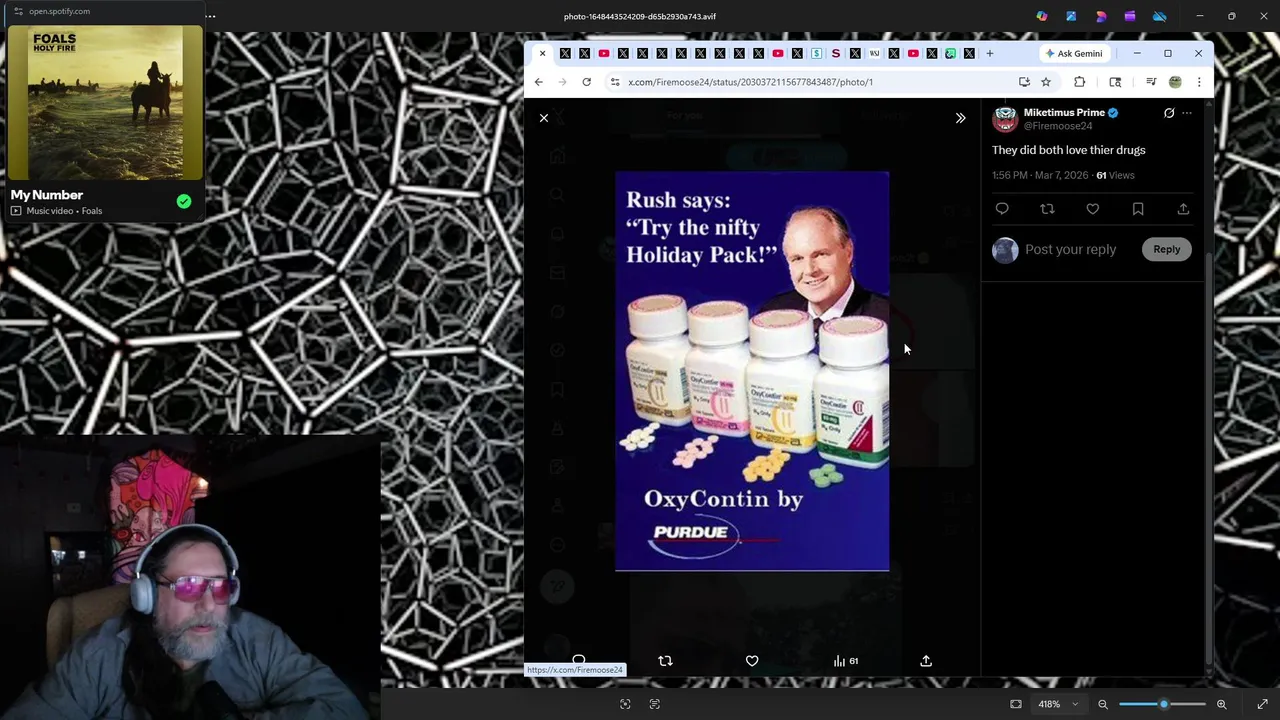Click the fit-to-window icon beside 418%
The image size is (1280, 720).
(x=1016, y=704)
